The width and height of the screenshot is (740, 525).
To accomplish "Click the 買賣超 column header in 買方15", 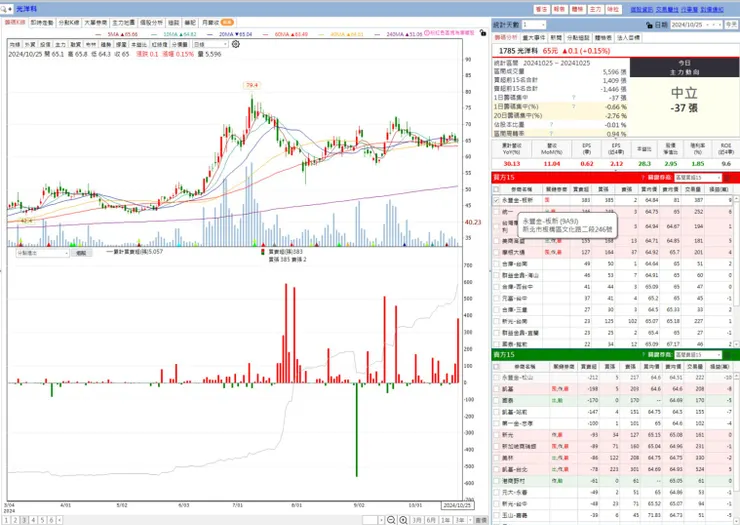I will point(581,189).
